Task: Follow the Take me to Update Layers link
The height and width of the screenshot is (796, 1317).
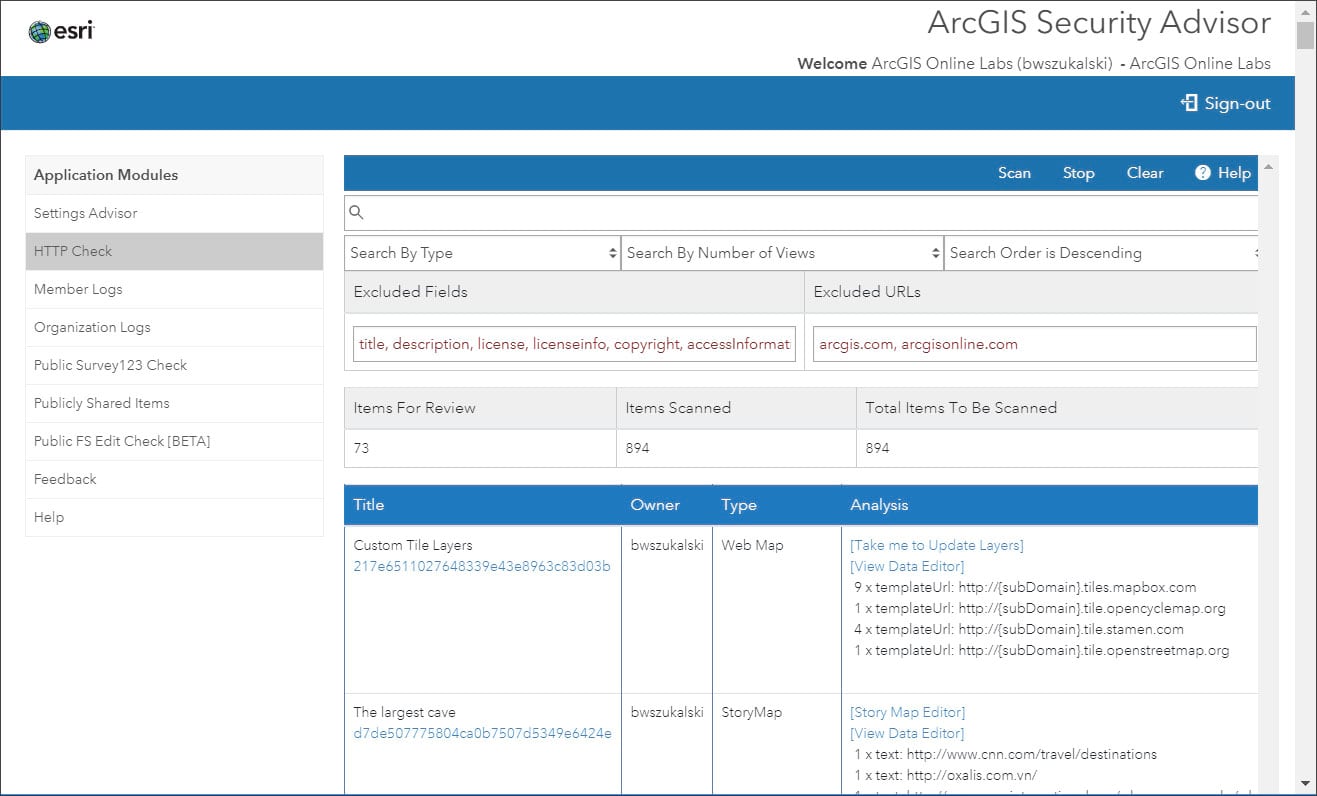Action: tap(937, 545)
